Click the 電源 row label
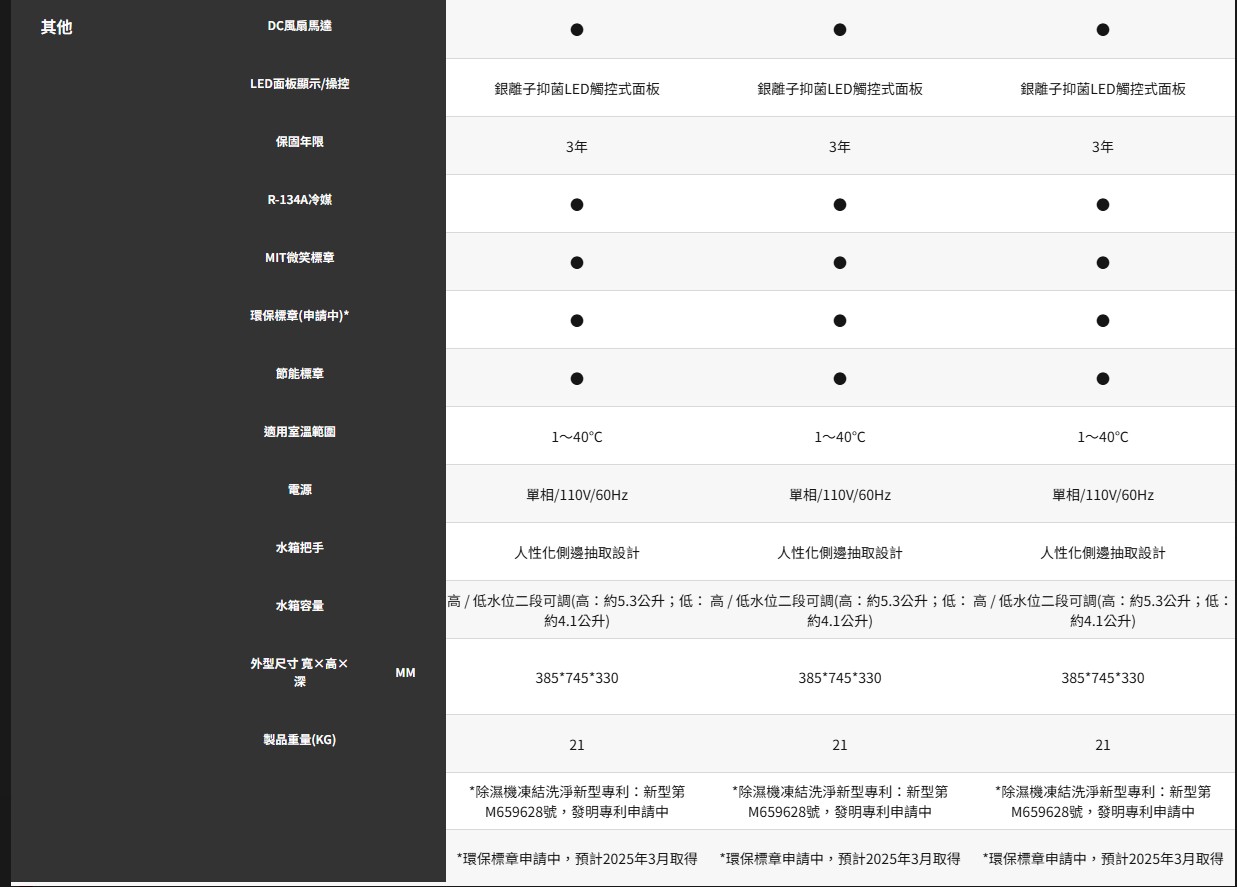The height and width of the screenshot is (887, 1237). pos(300,490)
